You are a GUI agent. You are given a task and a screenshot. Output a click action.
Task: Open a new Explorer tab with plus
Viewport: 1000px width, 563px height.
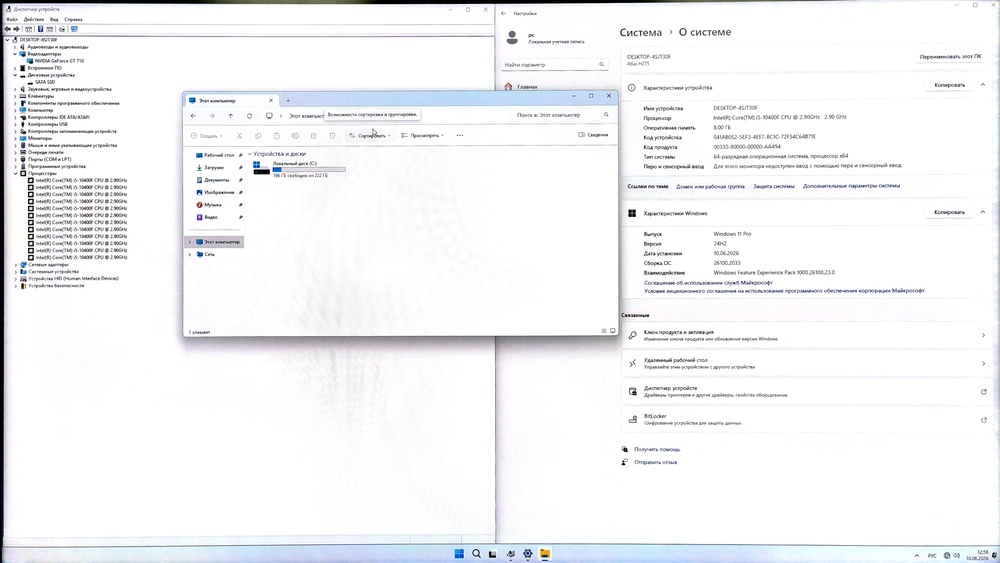tap(288, 101)
